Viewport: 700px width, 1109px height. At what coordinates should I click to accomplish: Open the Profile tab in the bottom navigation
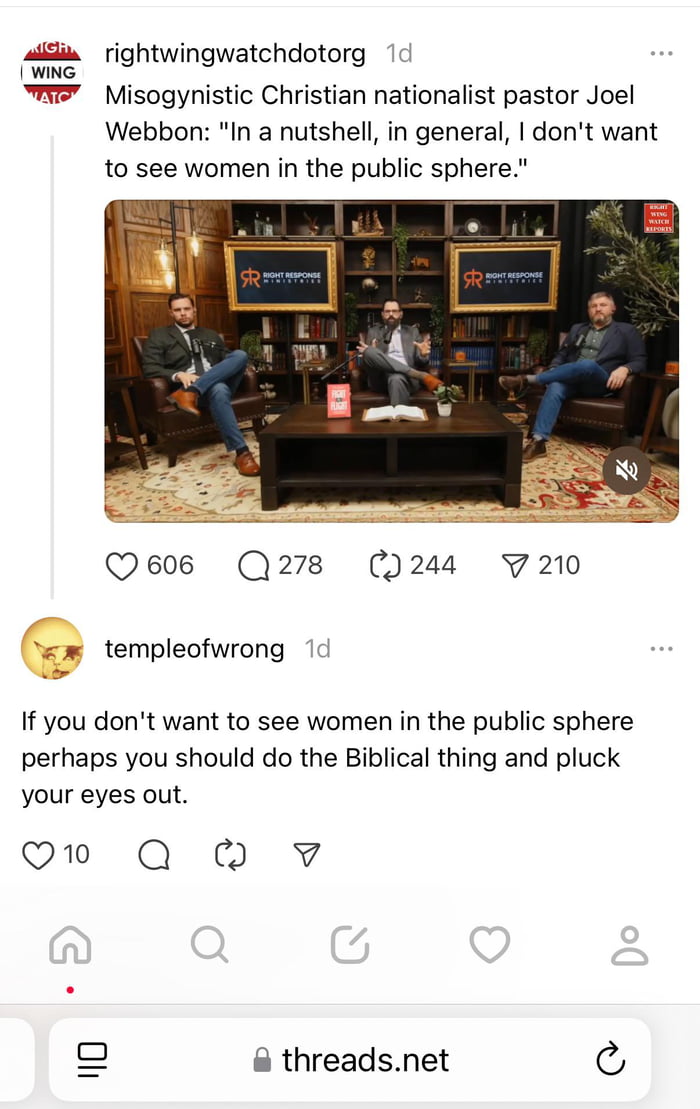tap(629, 945)
